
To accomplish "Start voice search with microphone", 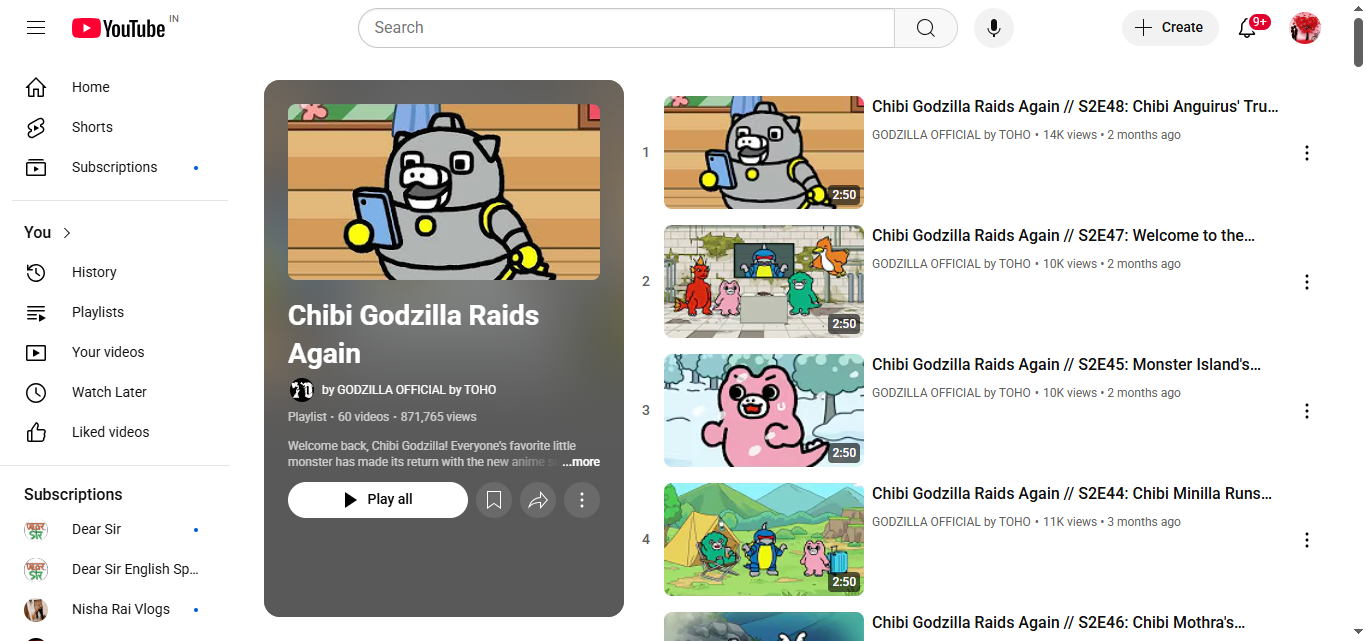I will [x=994, y=28].
